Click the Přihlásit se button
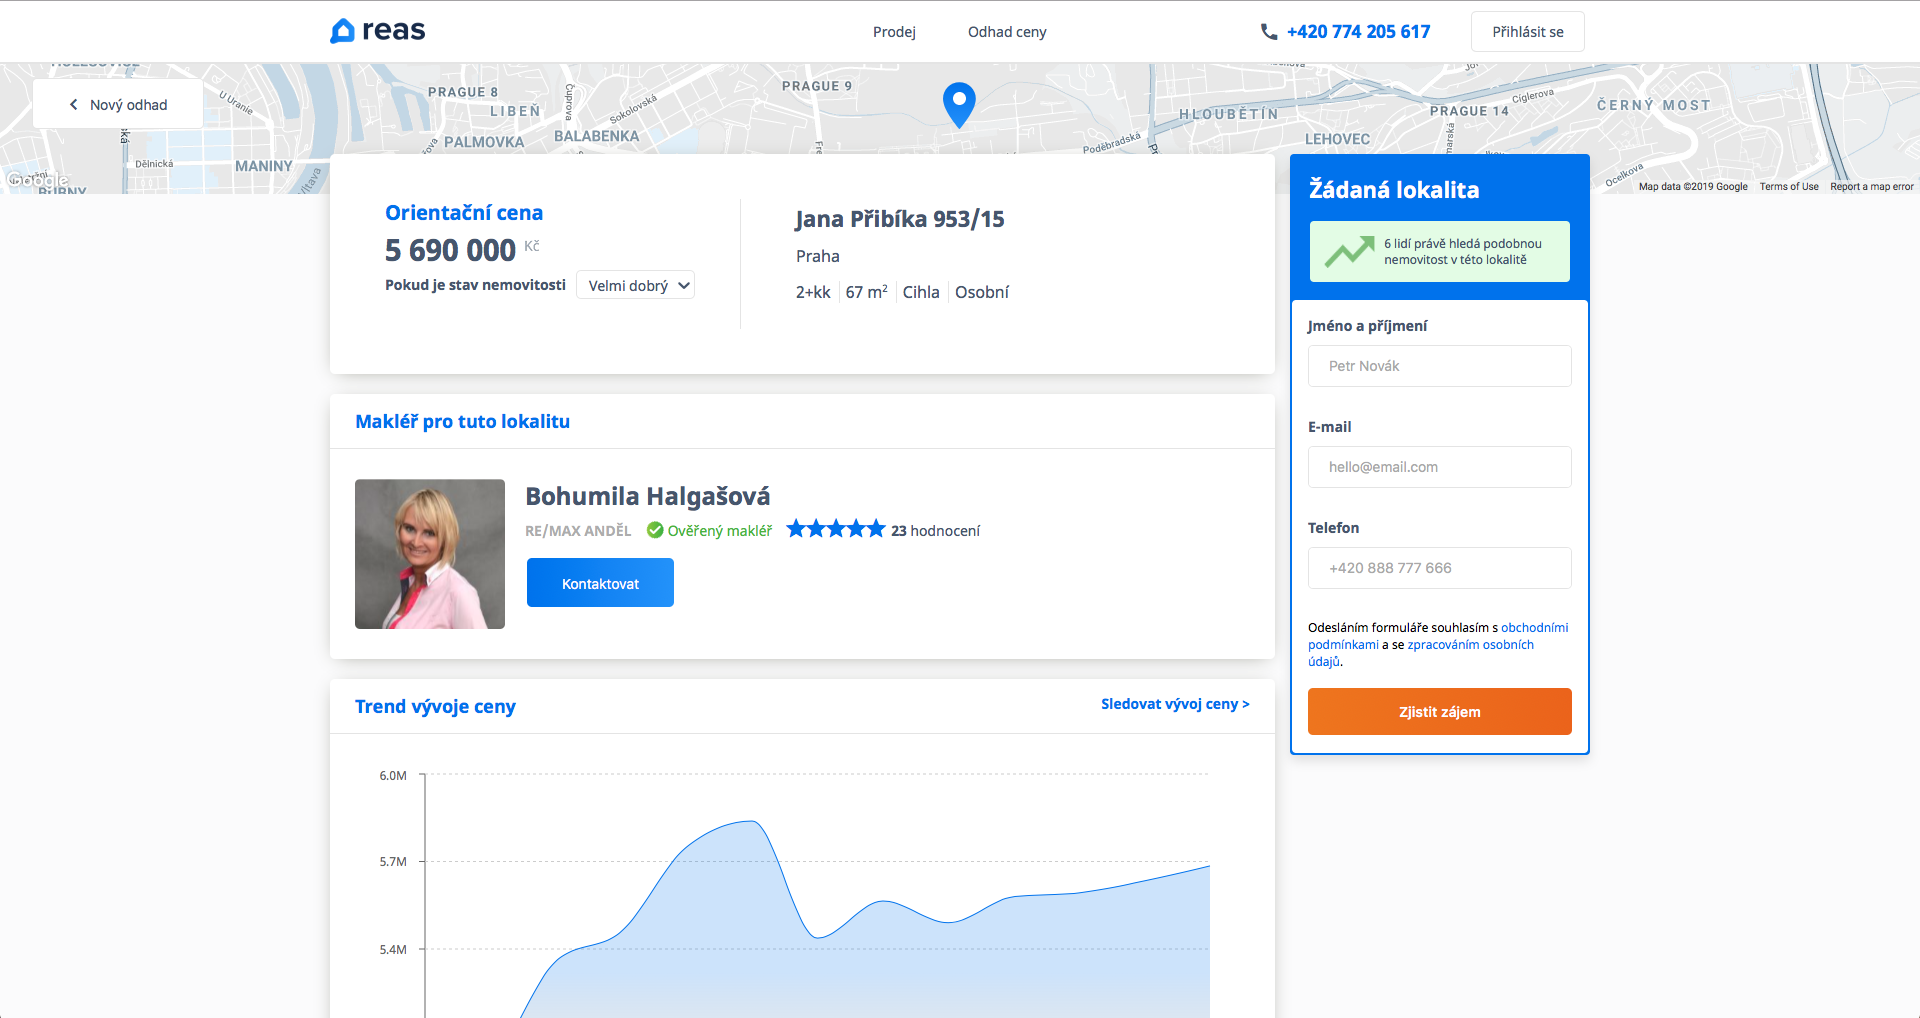Screen dimensions: 1920x1018 [1527, 32]
